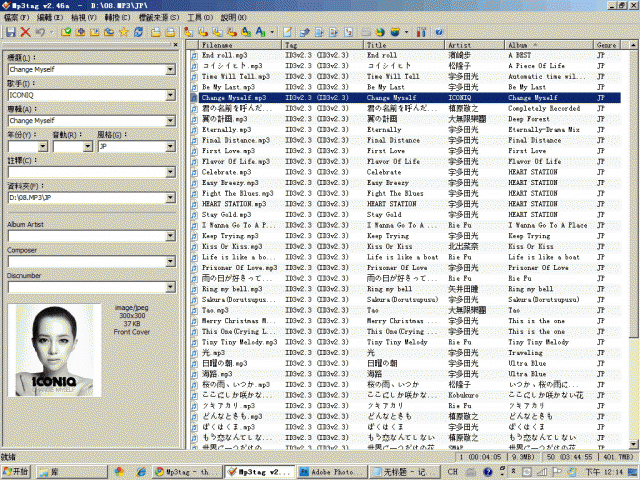Expand the 風格 (genre) JP dropdown
This screenshot has height=480, width=640.
click(170, 146)
